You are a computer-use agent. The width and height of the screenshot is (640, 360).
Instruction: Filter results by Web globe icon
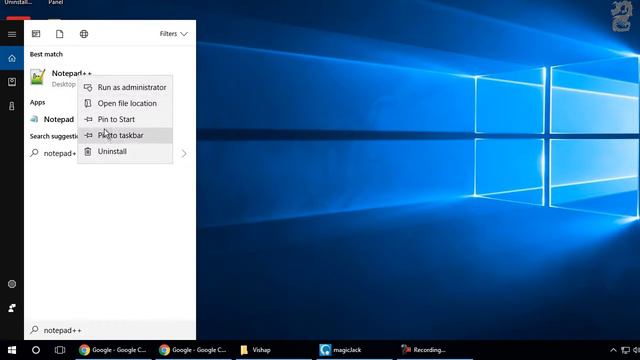[84, 34]
